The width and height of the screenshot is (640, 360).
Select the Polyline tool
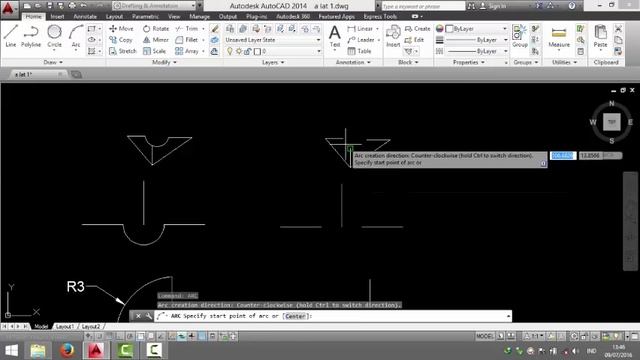pyautogui.click(x=31, y=36)
